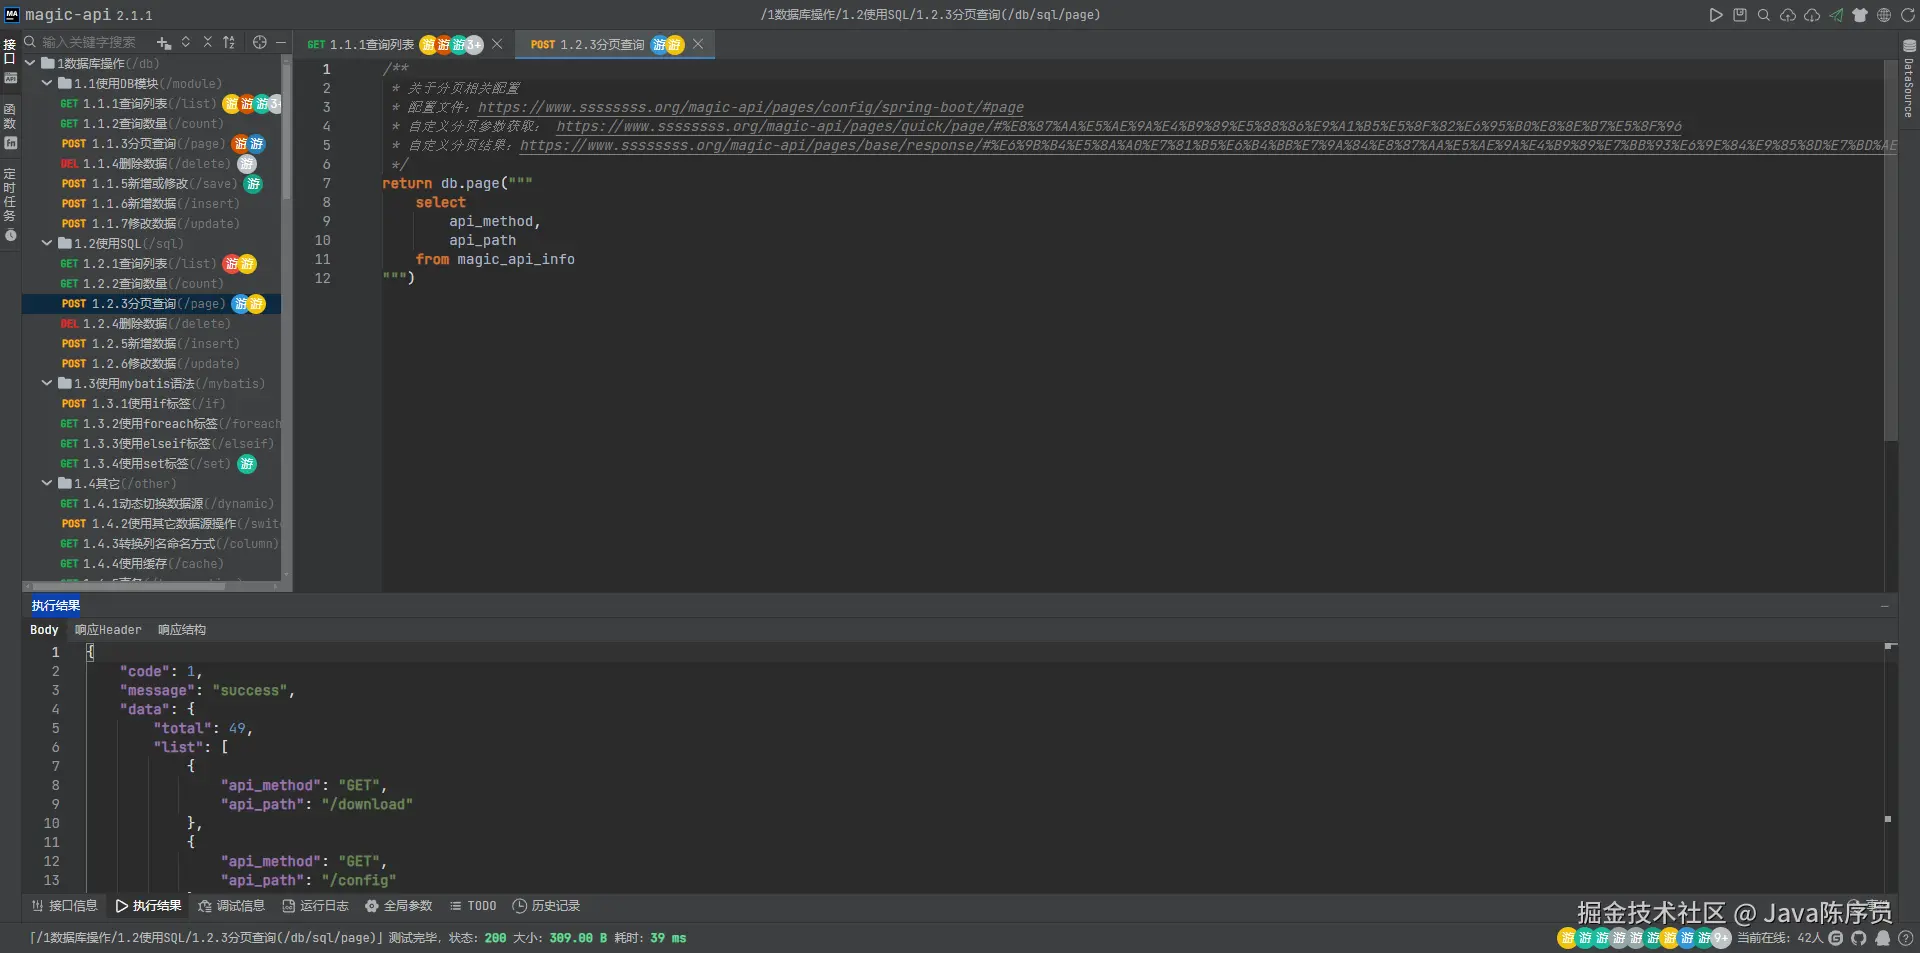Collapse all groups in the API tree

[x=208, y=43]
